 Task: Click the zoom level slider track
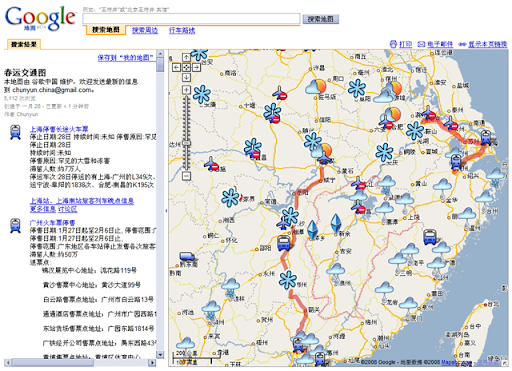click(186, 133)
